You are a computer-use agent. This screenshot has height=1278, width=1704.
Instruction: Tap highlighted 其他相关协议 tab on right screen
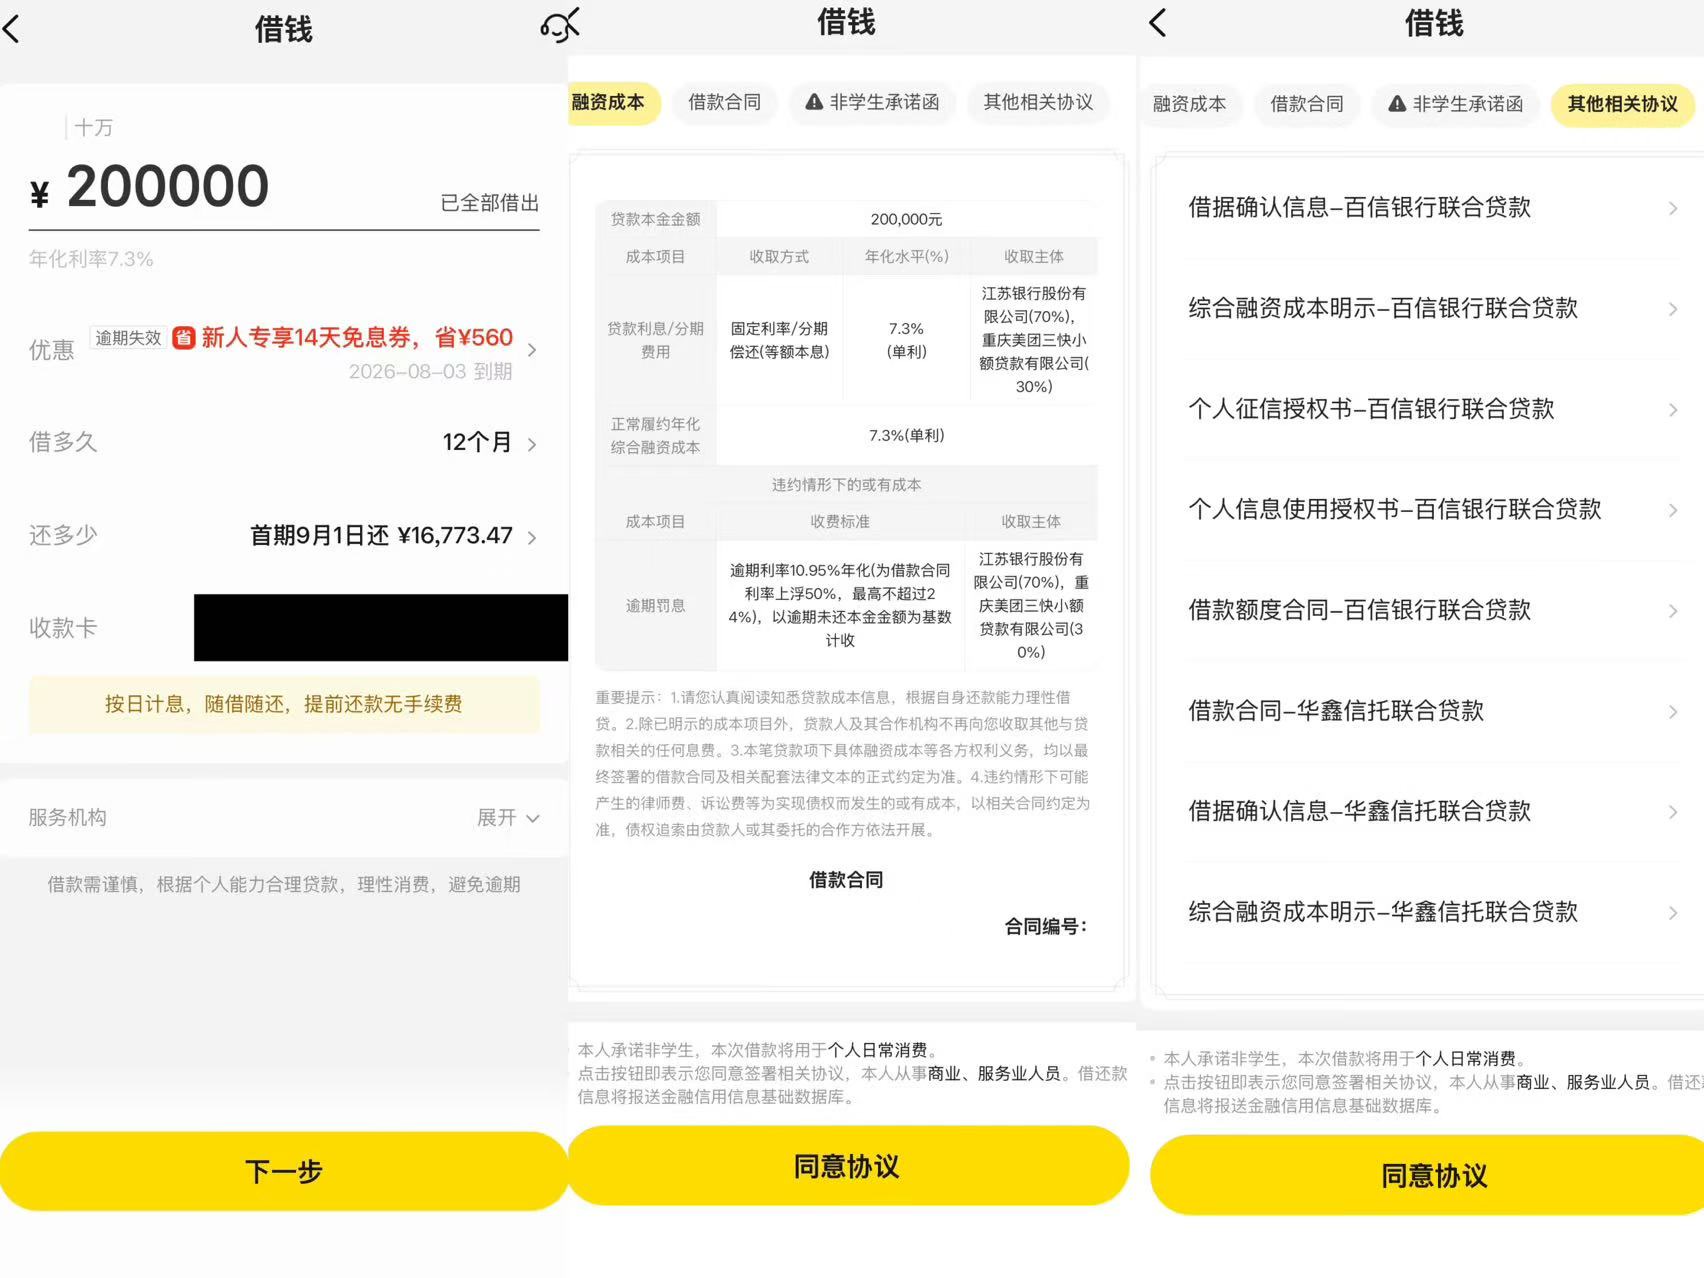point(1622,104)
